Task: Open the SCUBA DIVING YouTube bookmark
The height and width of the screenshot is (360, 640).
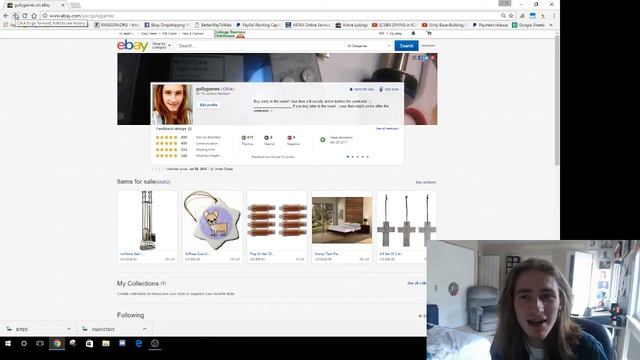Action: [395, 25]
